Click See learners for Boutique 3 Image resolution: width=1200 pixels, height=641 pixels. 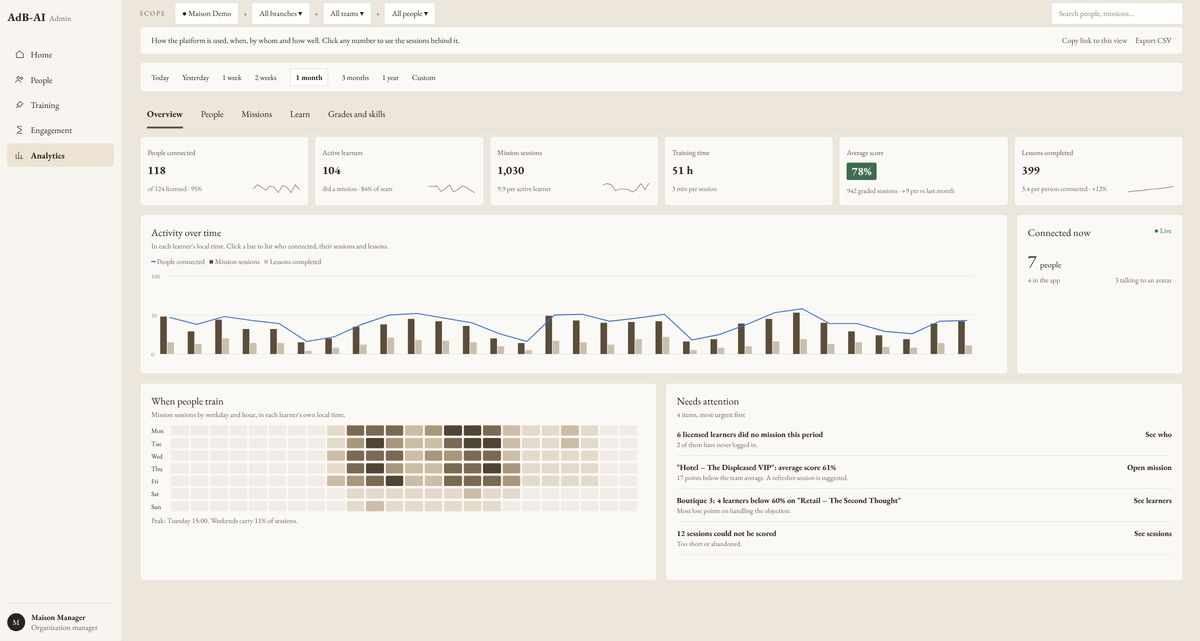click(x=1152, y=501)
